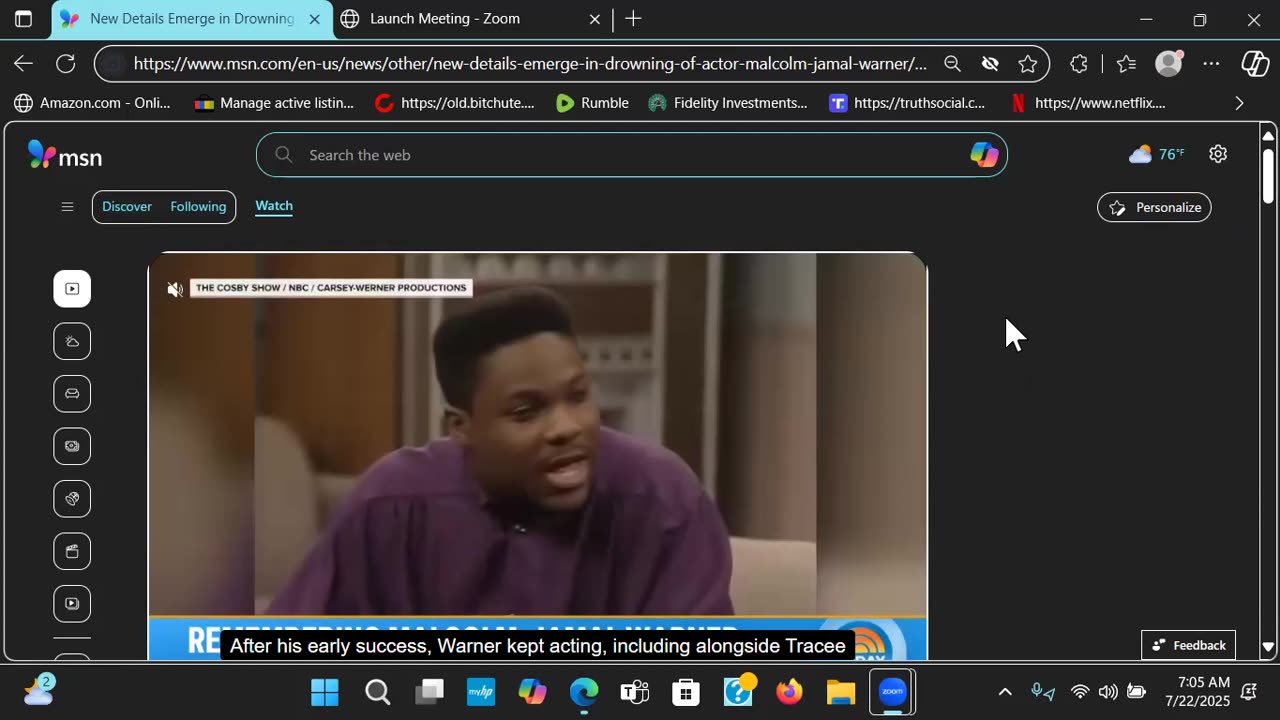The width and height of the screenshot is (1280, 720).
Task: Launch Firefox from the taskbar
Action: 789,692
